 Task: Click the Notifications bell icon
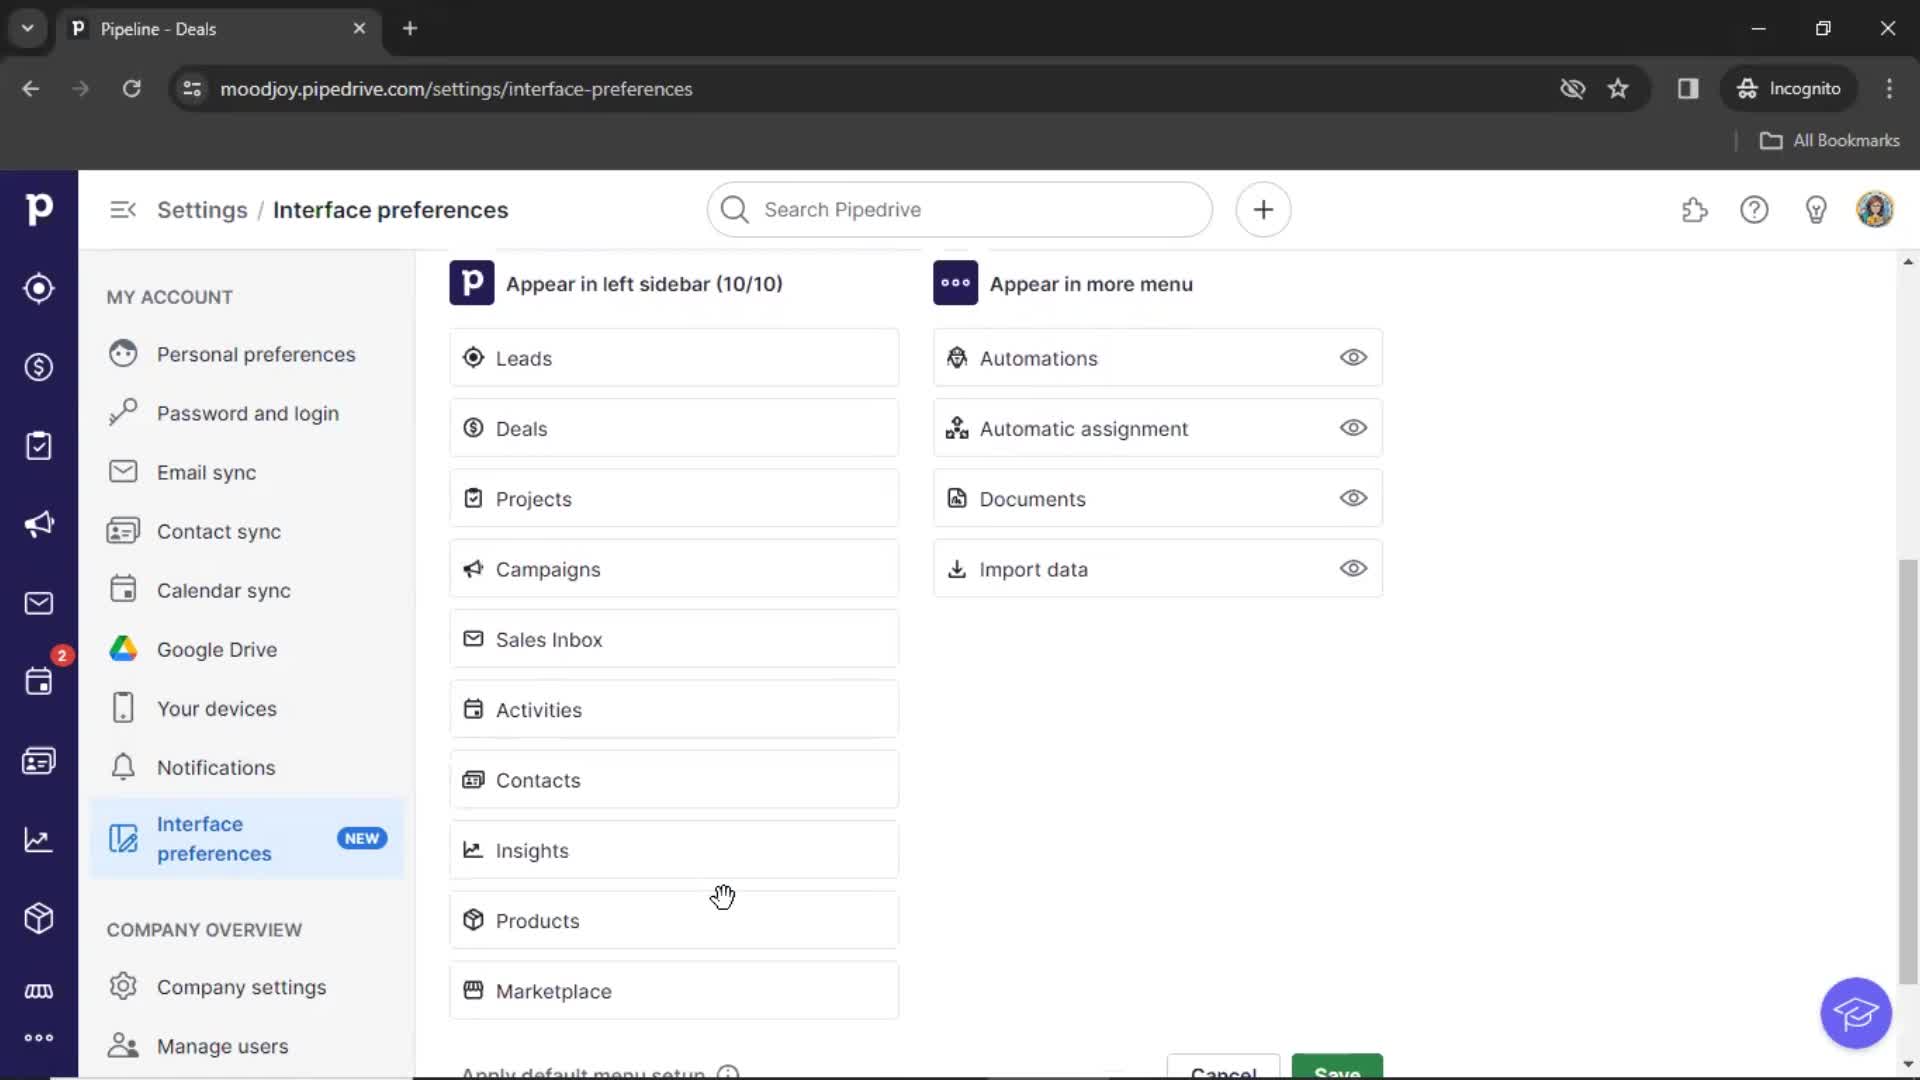[123, 766]
